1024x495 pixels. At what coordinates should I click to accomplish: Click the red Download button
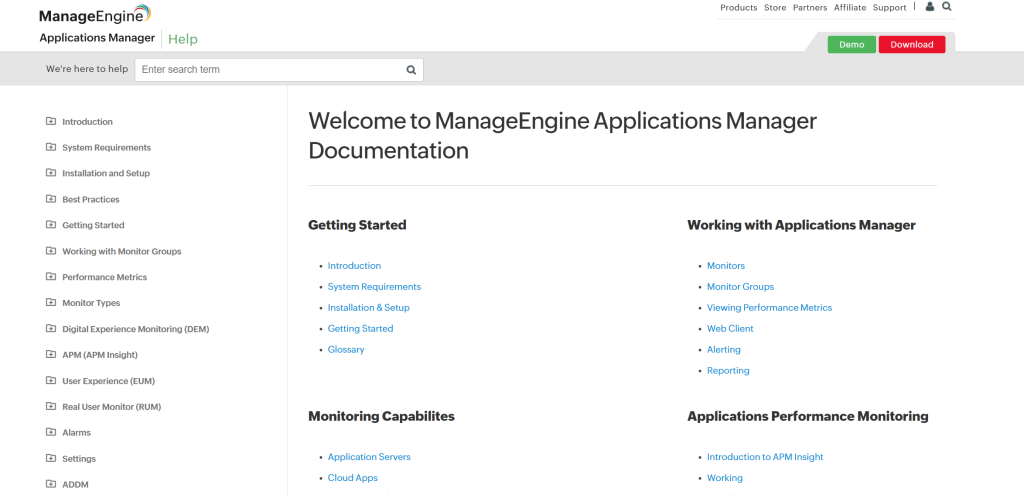click(912, 44)
